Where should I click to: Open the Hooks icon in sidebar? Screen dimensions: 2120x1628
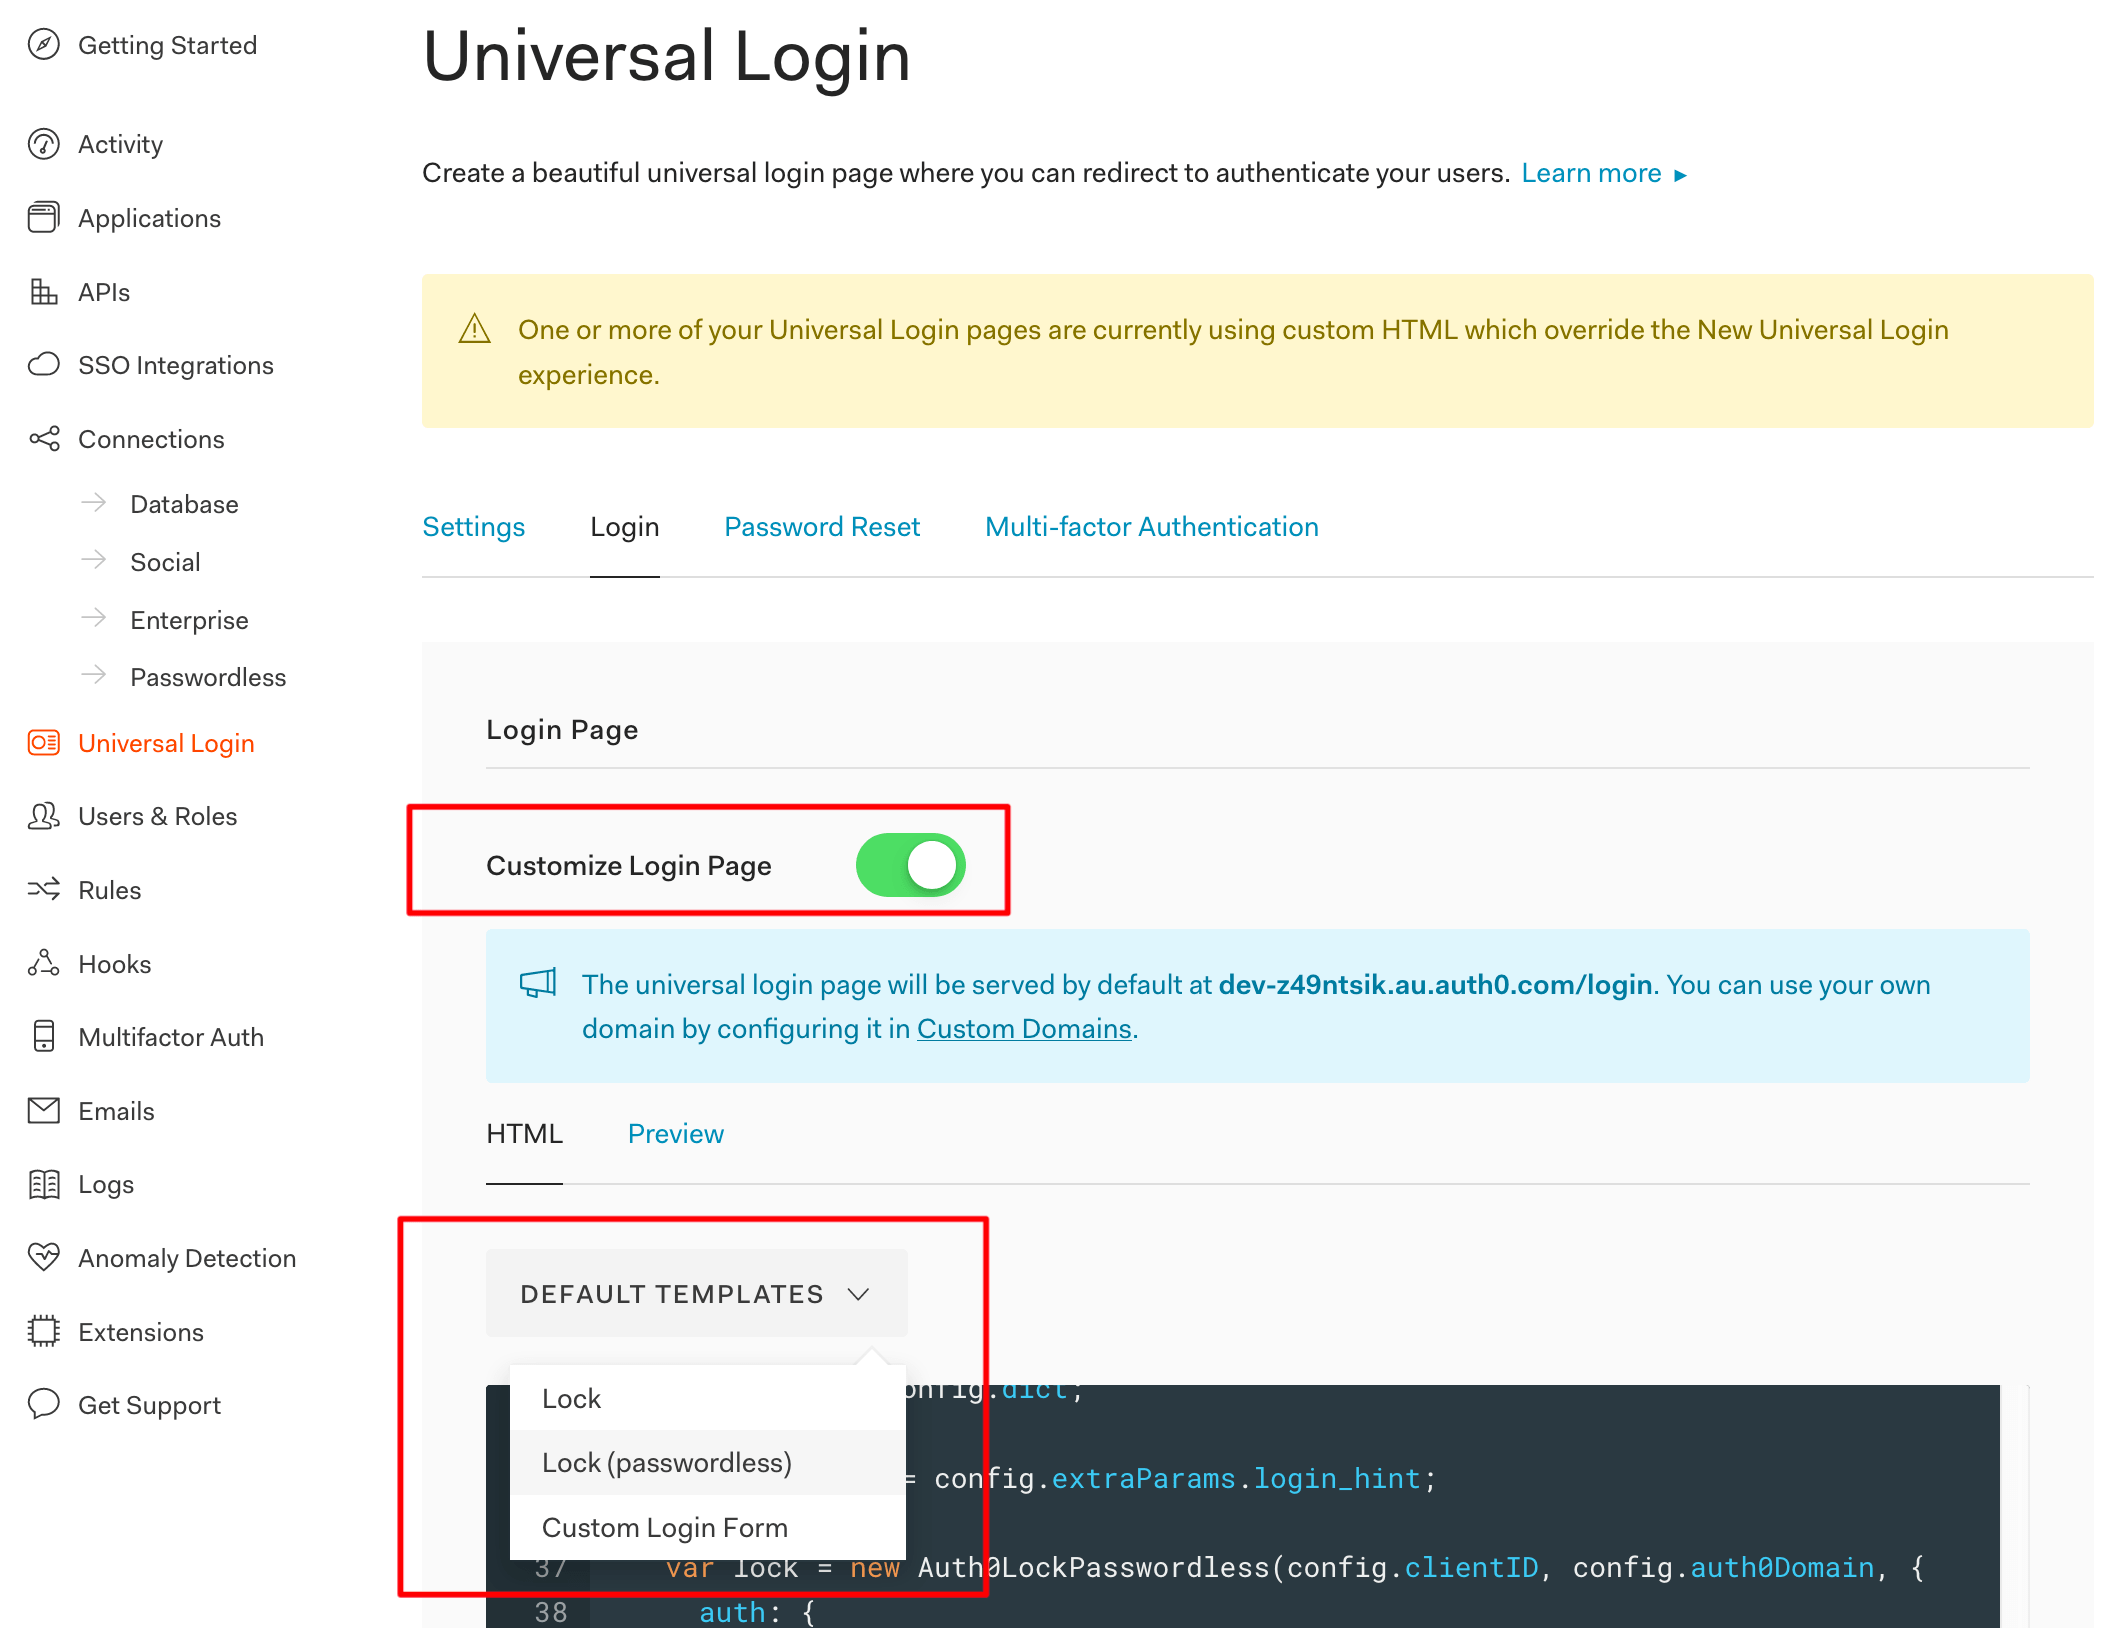click(43, 964)
